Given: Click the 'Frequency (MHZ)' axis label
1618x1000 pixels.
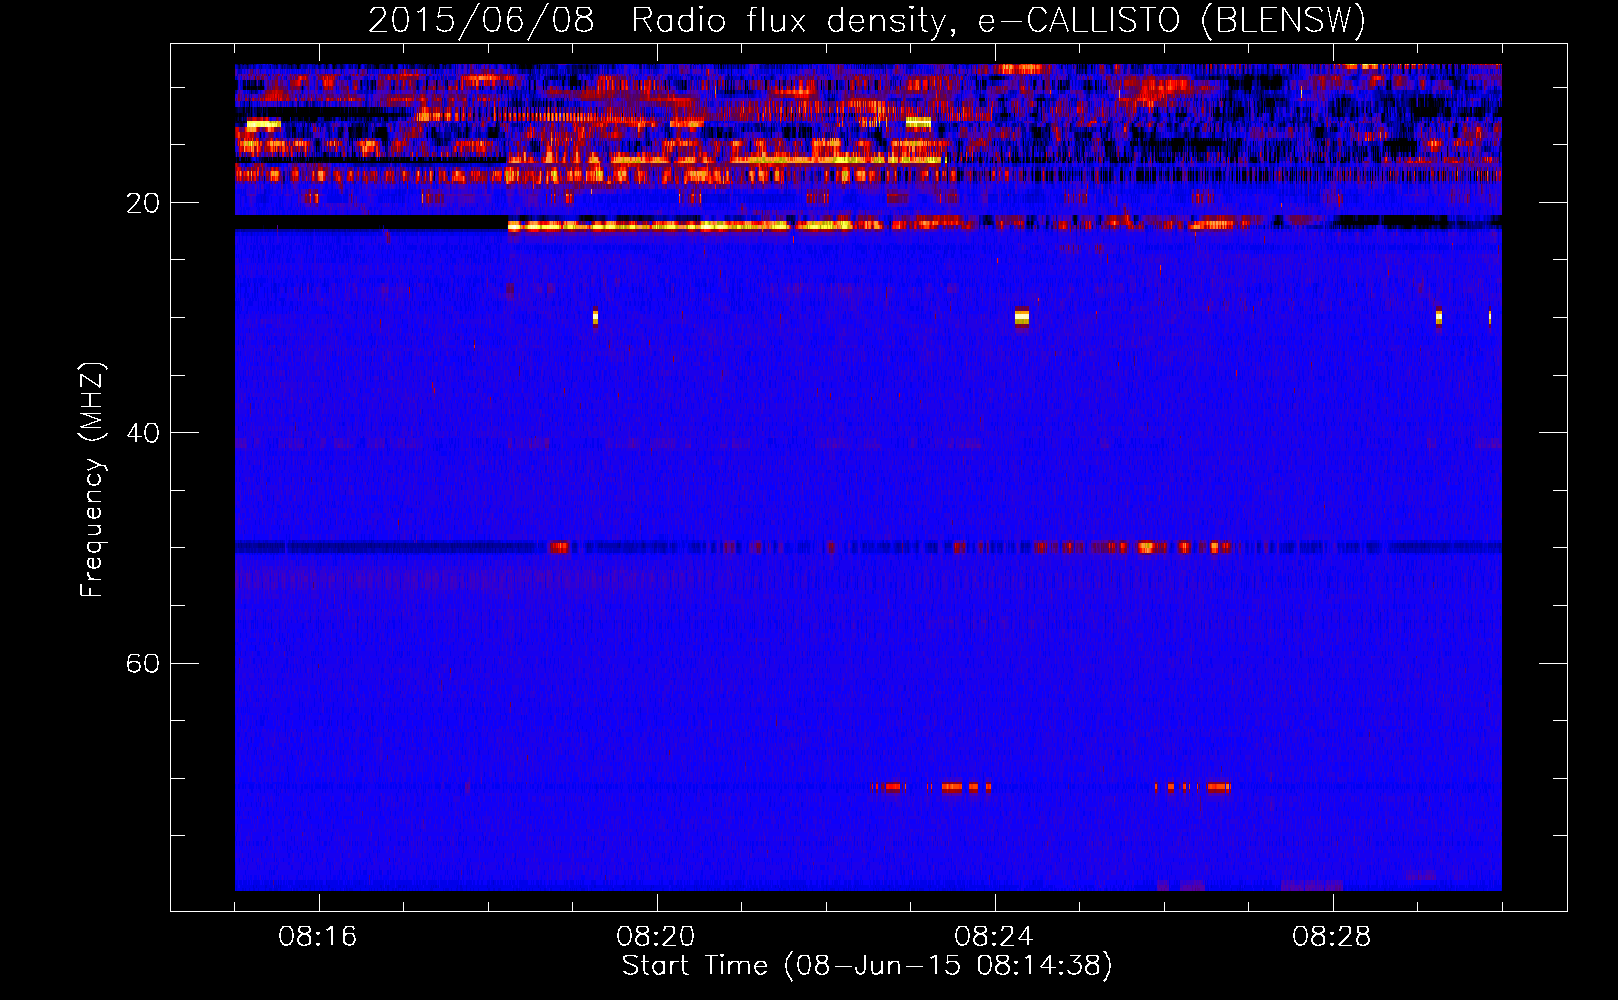Looking at the screenshot, I should pos(92,480).
